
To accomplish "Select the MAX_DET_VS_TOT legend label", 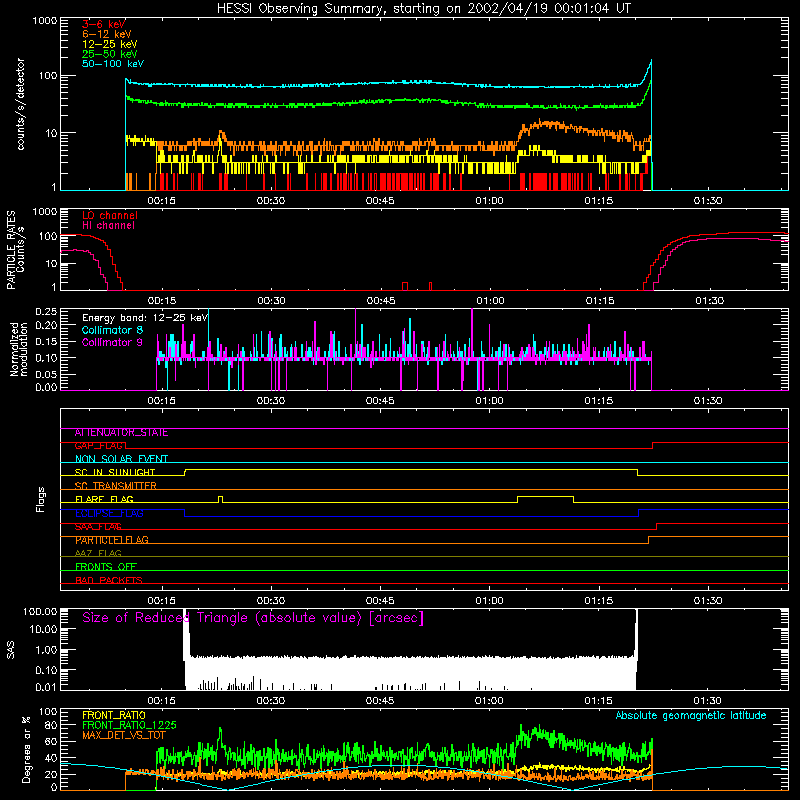I will [124, 735].
